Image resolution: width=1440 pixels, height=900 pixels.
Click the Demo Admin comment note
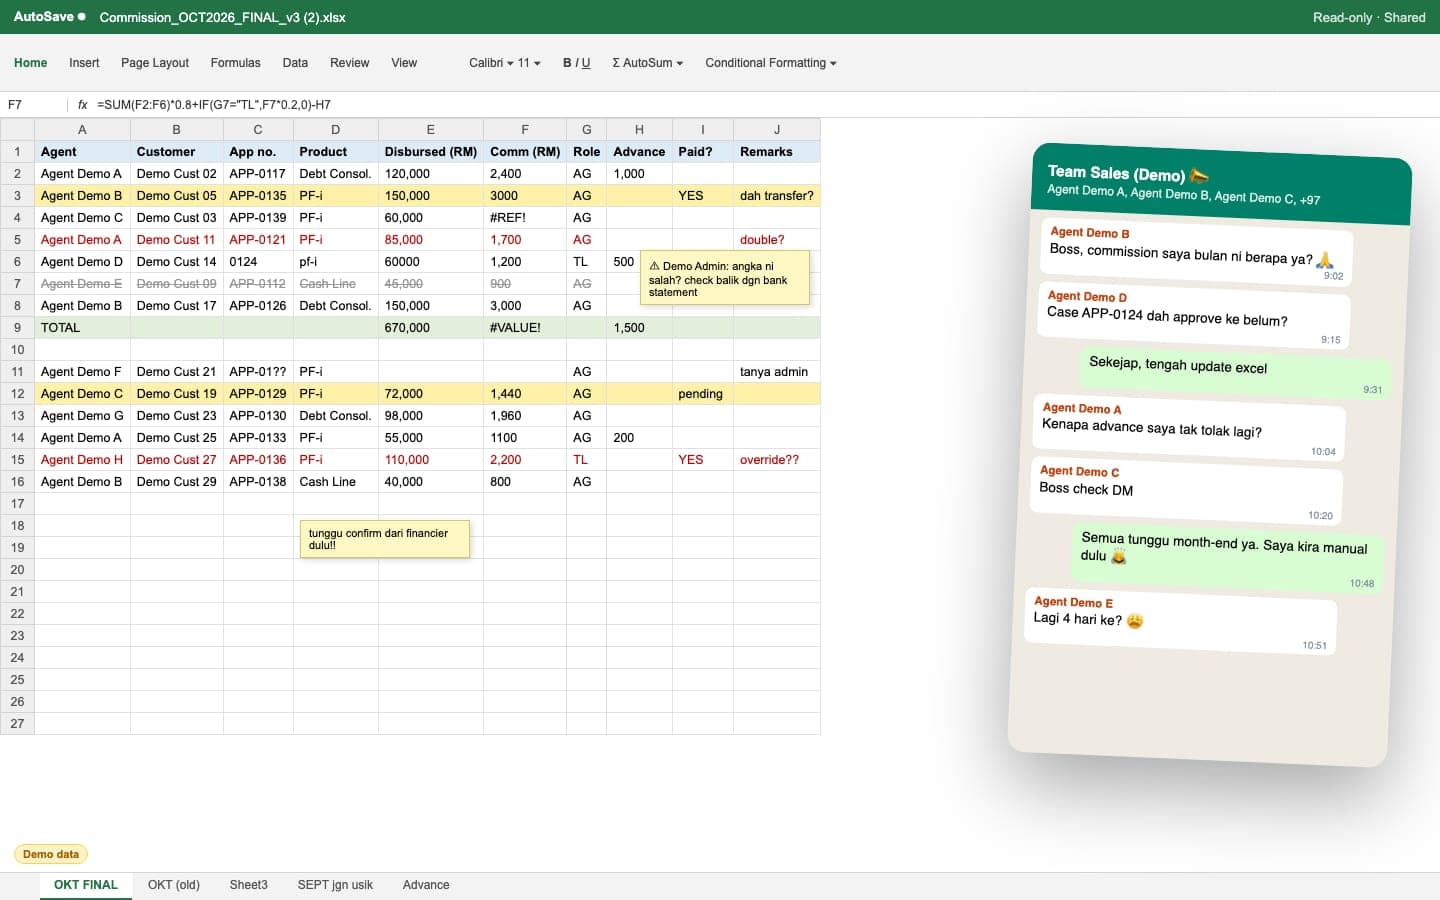(725, 279)
